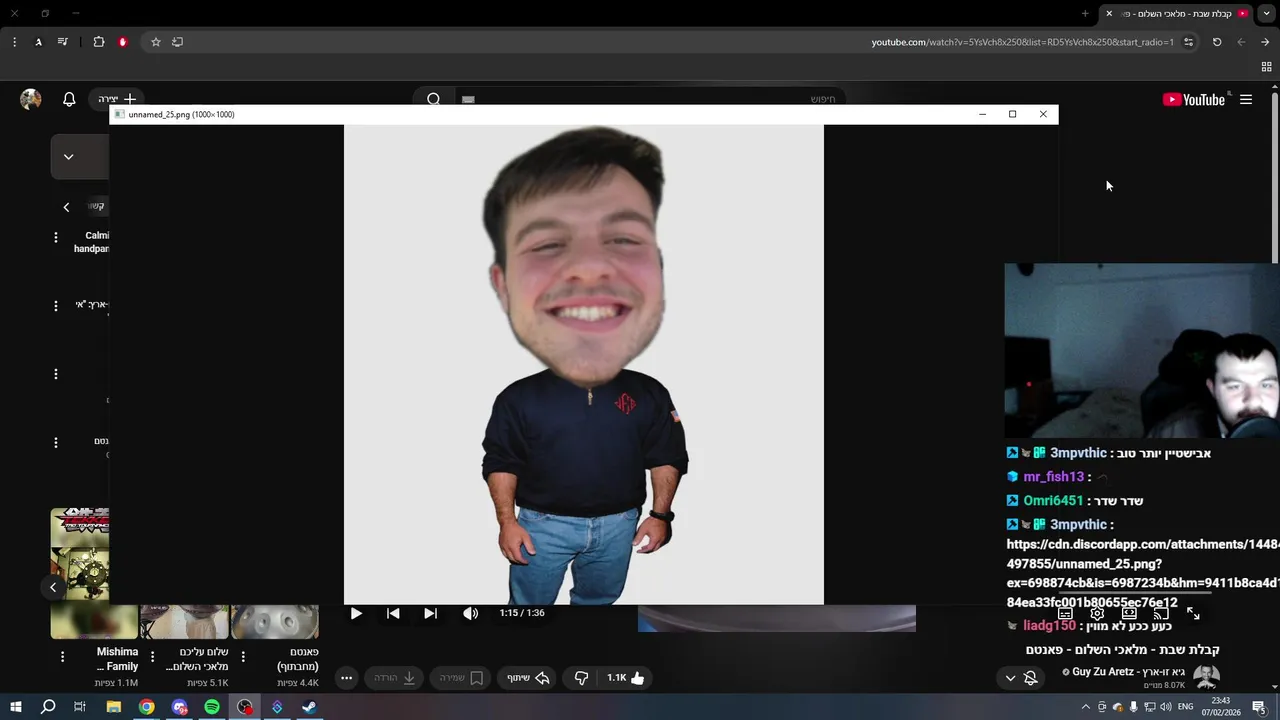The width and height of the screenshot is (1280, 720).
Task: Open the YouTube guide hamburger menu
Action: (x=1246, y=99)
